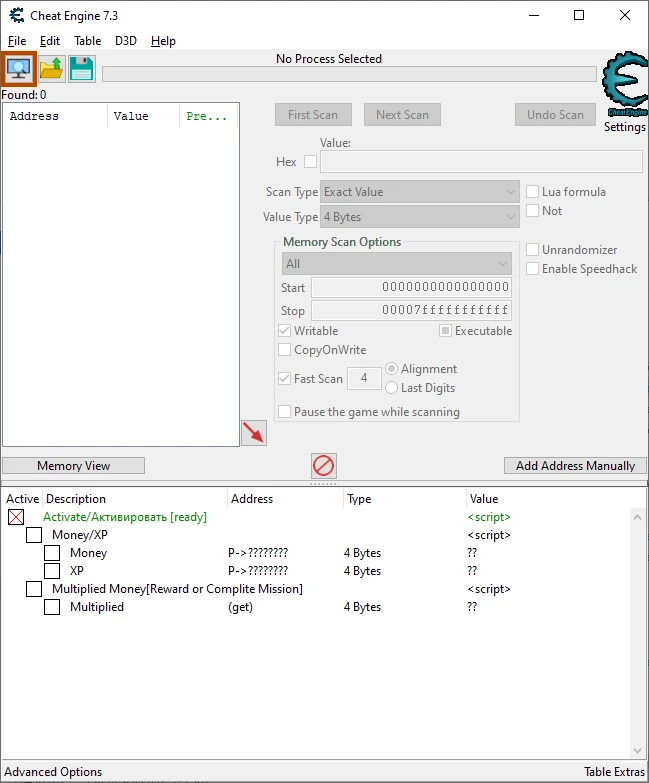Click the Stop address field

[411, 310]
